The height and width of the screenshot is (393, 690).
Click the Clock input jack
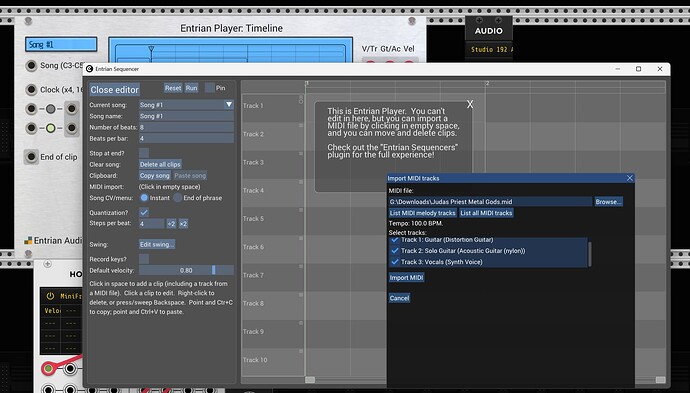point(31,90)
